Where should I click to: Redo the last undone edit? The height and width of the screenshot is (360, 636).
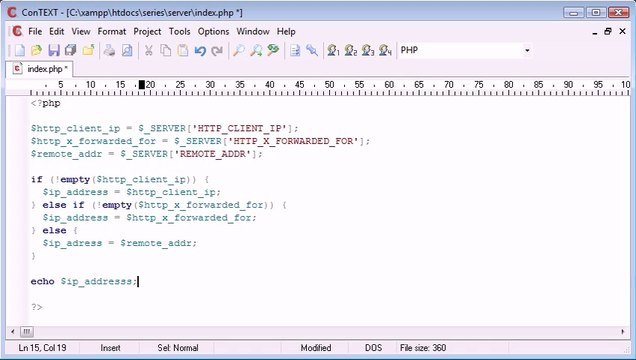pos(217,50)
